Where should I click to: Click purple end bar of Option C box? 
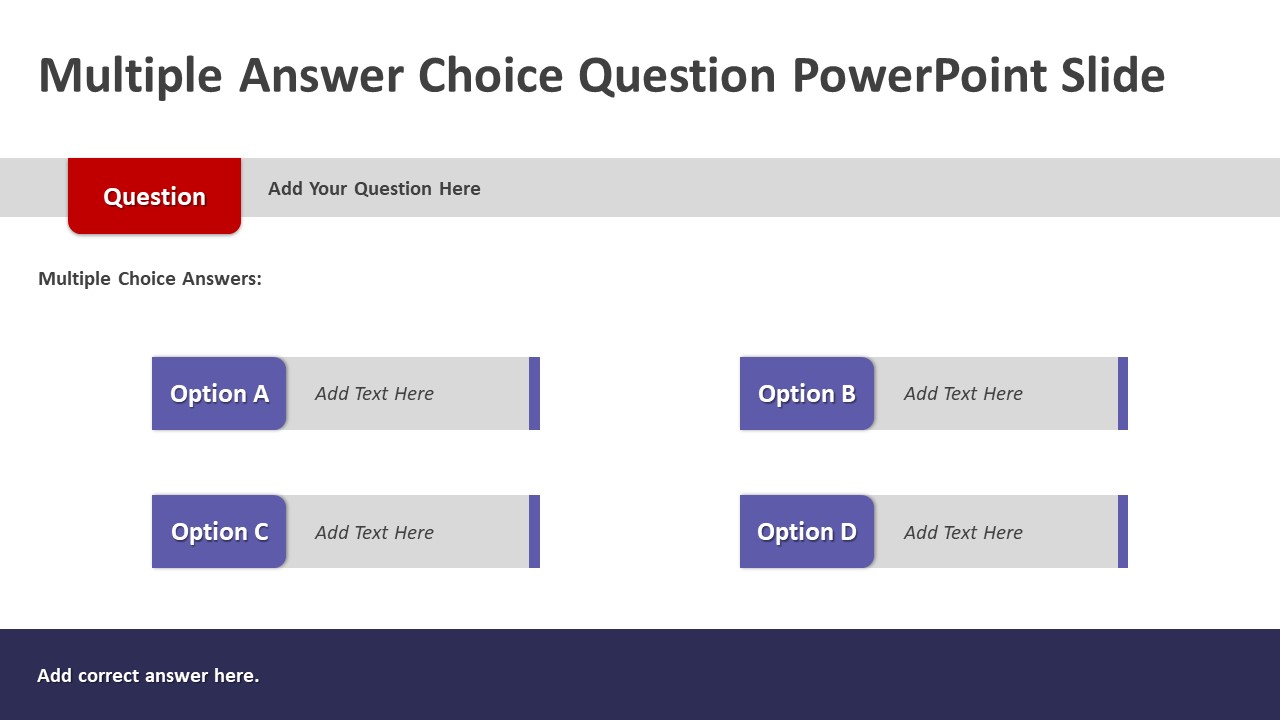click(534, 531)
